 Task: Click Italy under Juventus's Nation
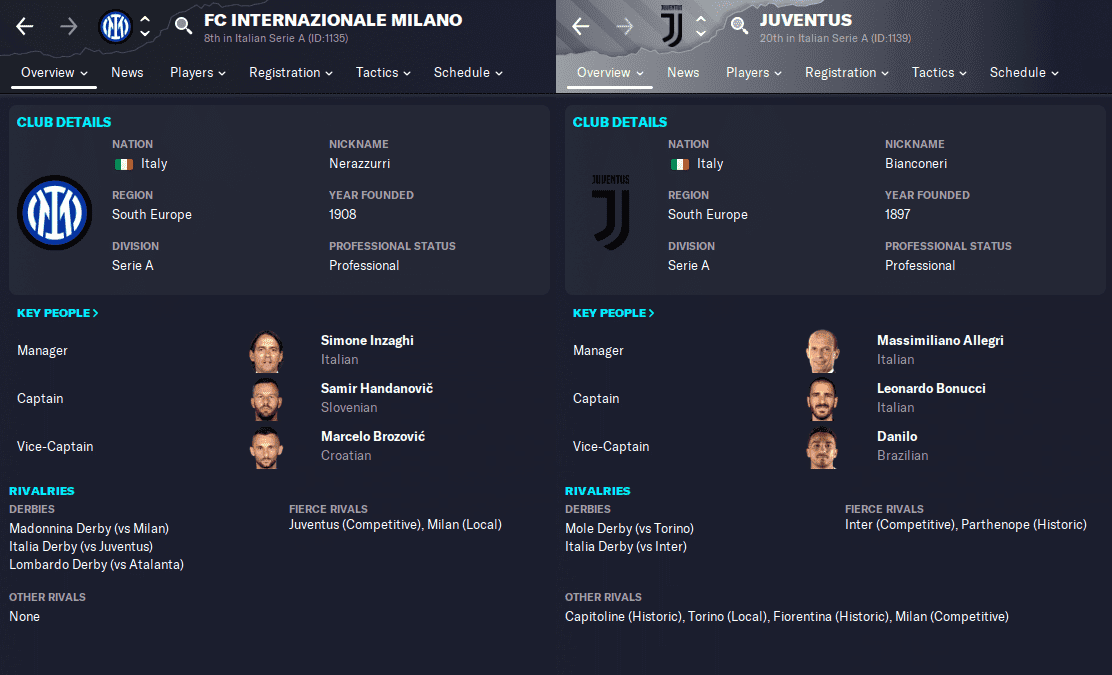710,164
